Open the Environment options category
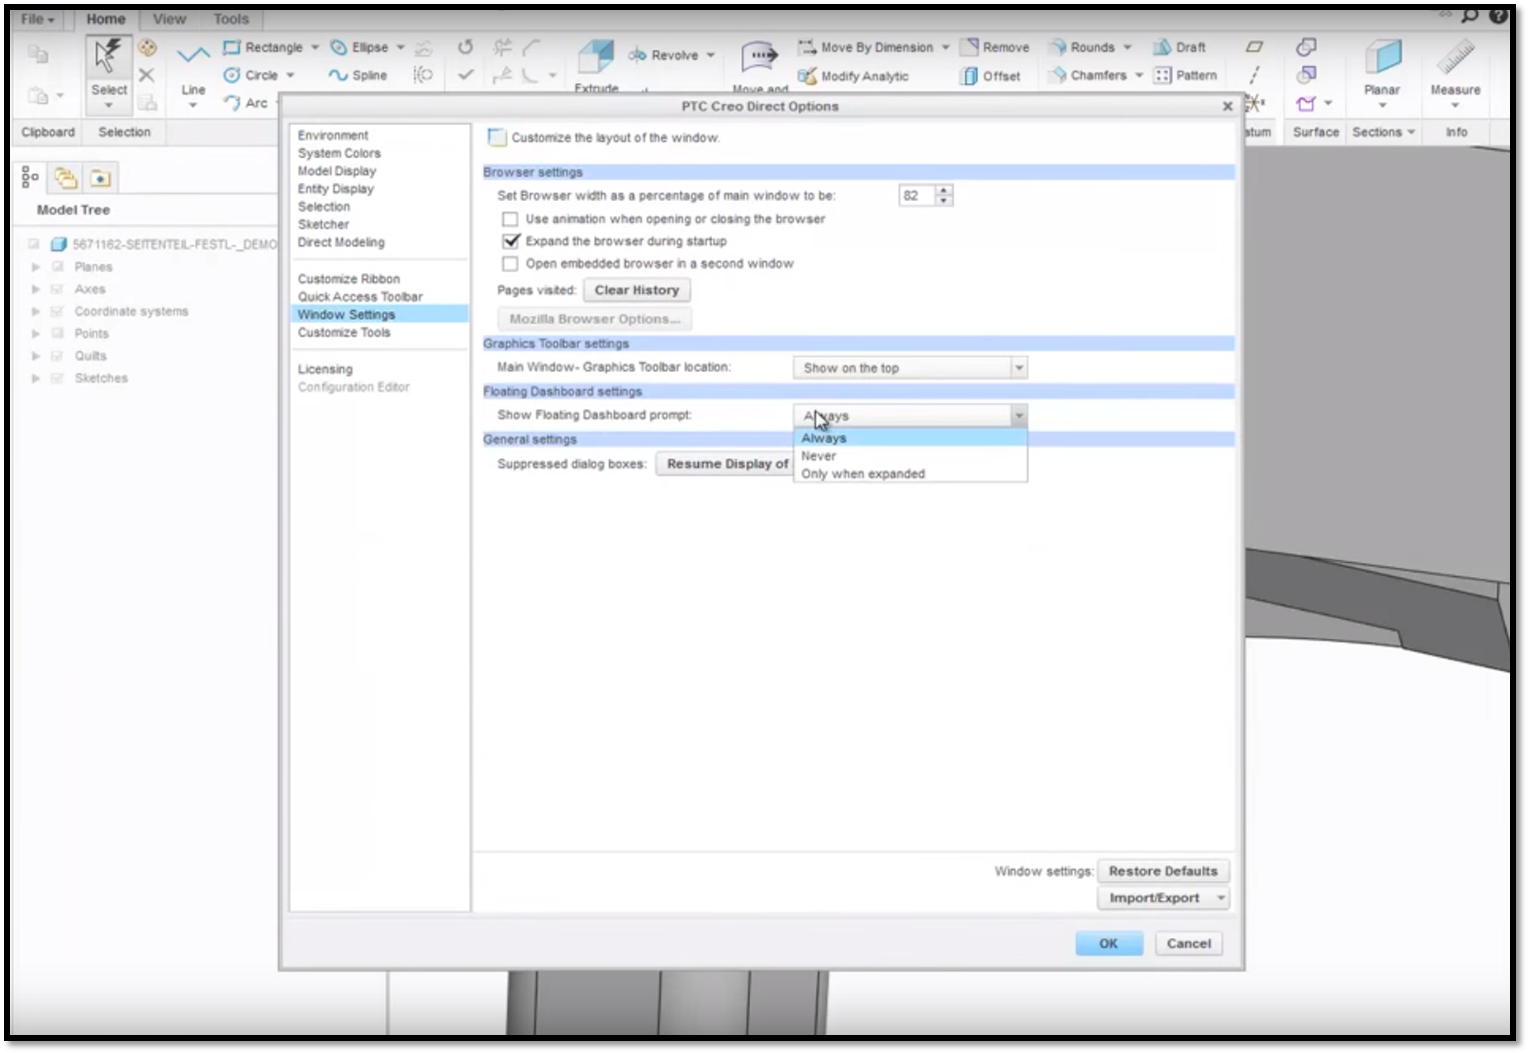 point(333,135)
